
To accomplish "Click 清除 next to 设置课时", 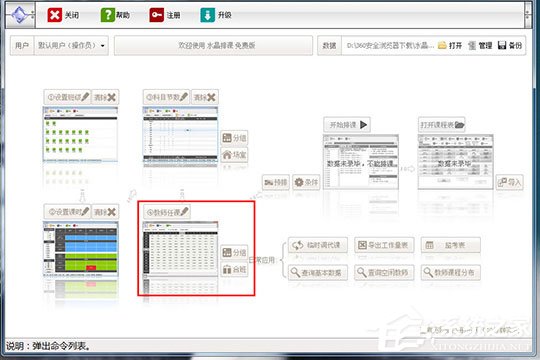I will pos(105,212).
